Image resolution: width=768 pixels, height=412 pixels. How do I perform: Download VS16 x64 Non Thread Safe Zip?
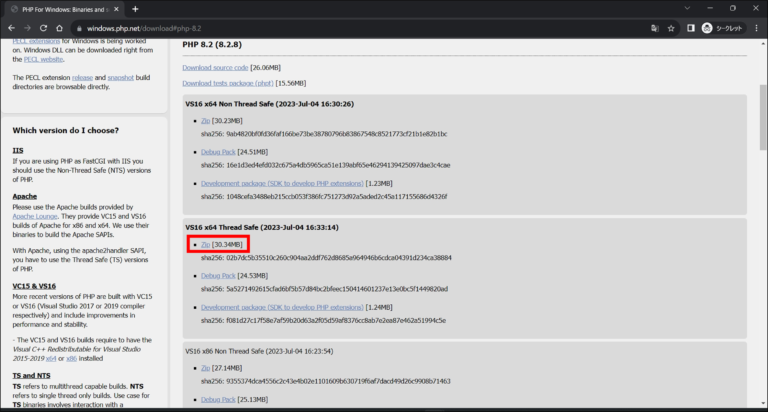(205, 121)
